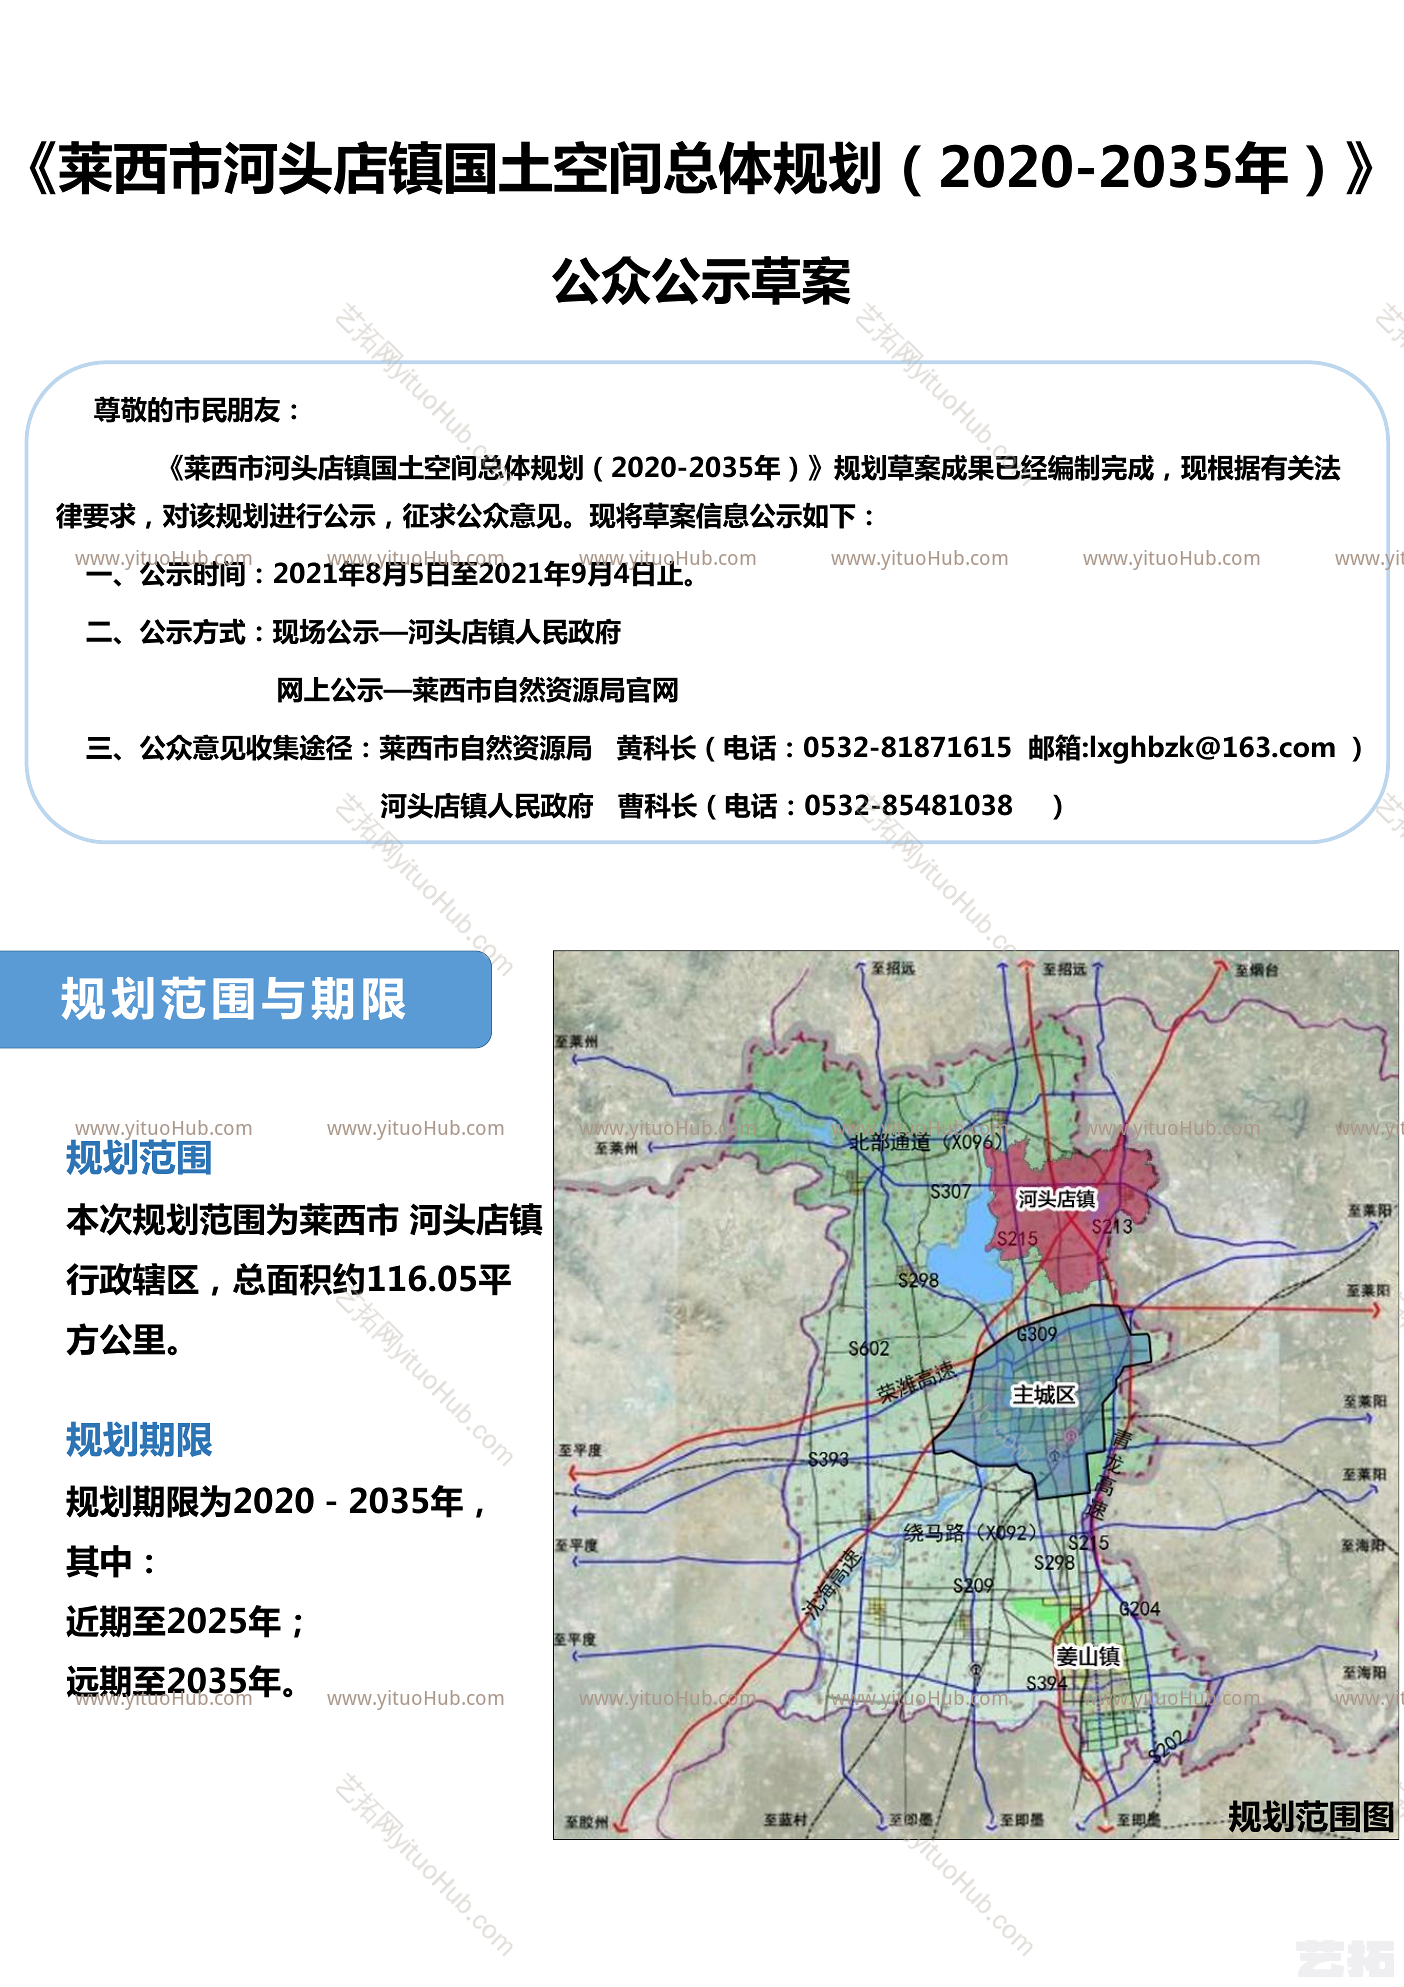Image resolution: width=1404 pixels, height=1987 pixels.
Task: Click the subtitle '公众公示草案'
Action: [x=702, y=281]
